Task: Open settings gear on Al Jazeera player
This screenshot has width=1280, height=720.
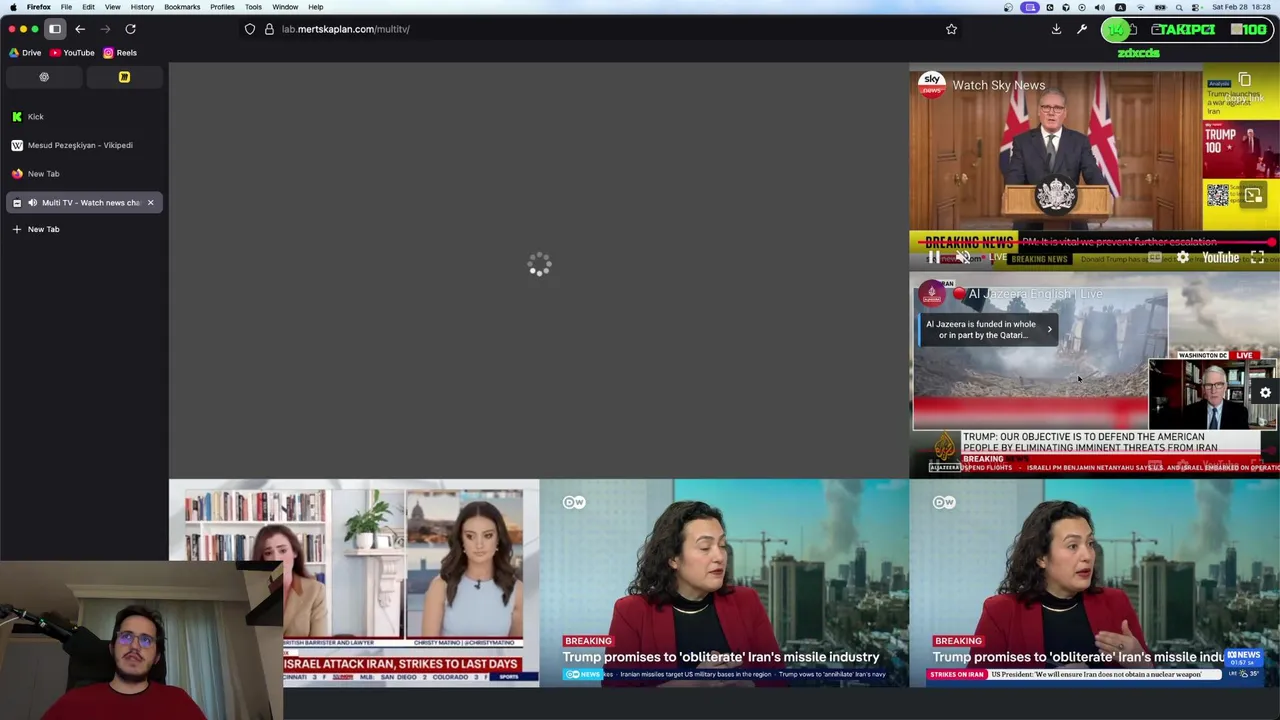Action: coord(1265,393)
